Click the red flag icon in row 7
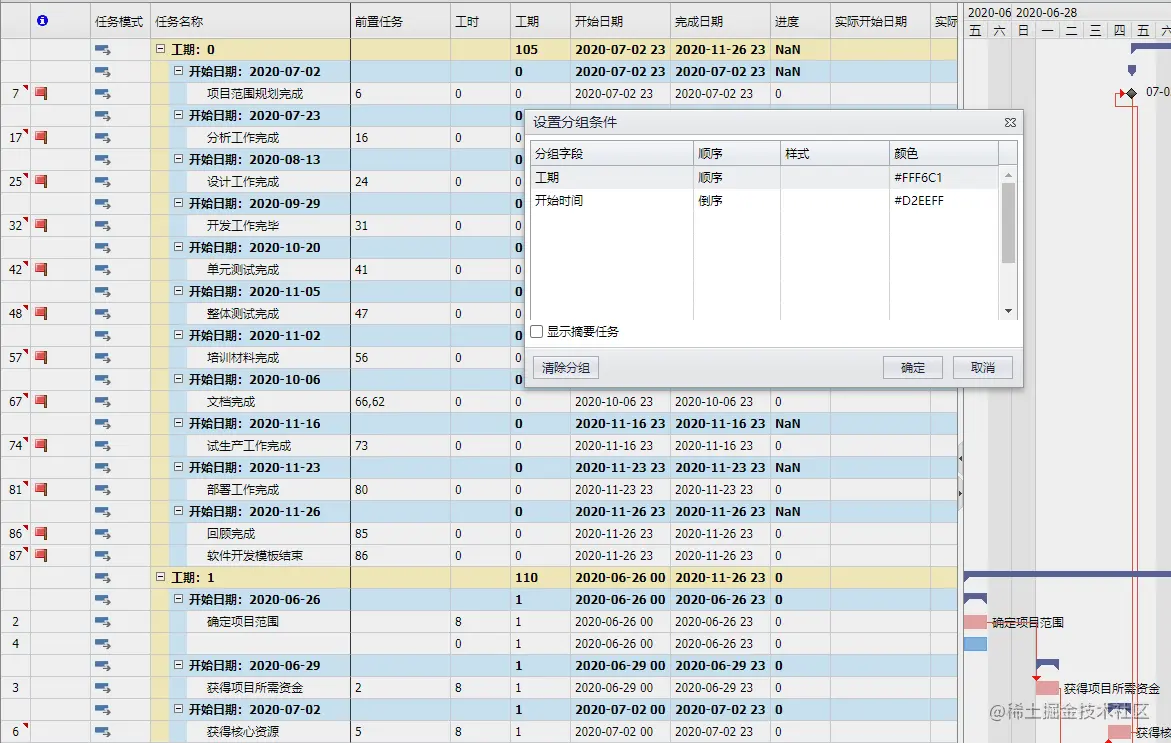1171x743 pixels. [41, 93]
